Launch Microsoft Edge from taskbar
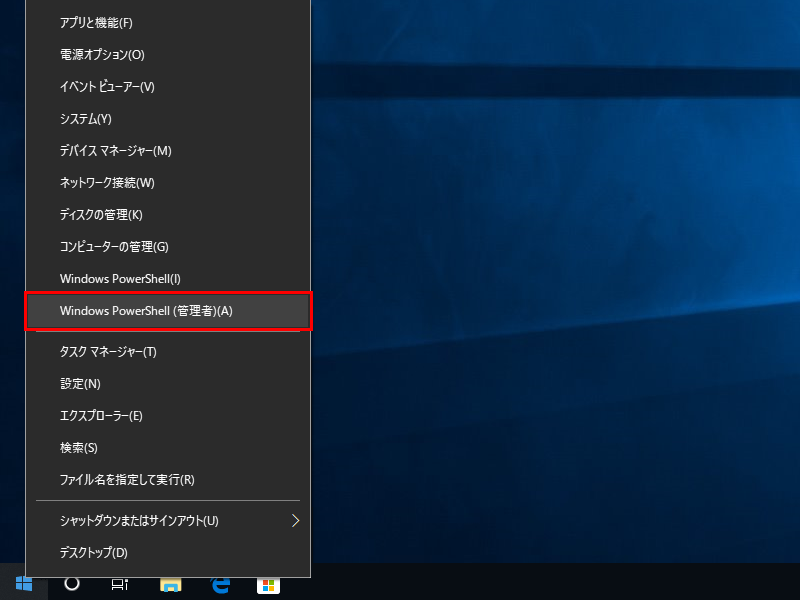This screenshot has width=800, height=600. click(x=220, y=585)
